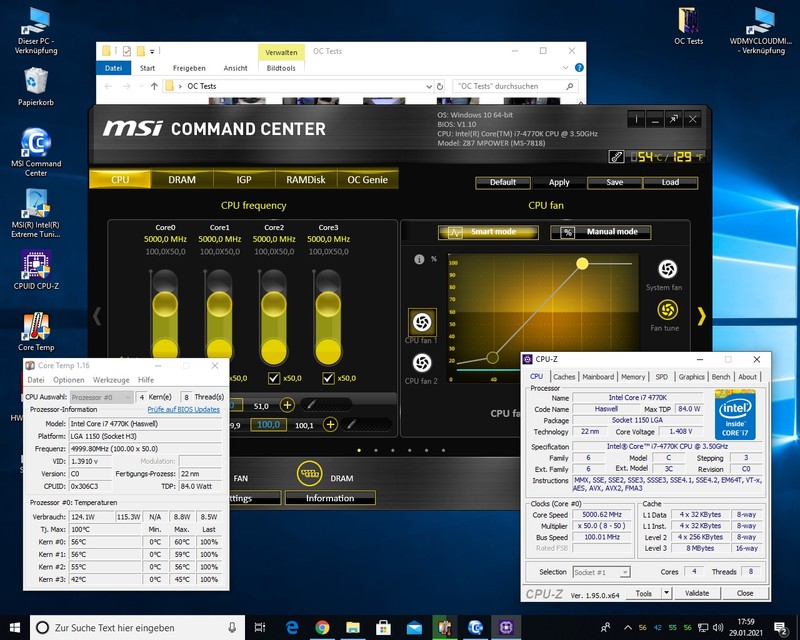
Task: Click the Explorer help question mark icon
Action: [x=579, y=67]
